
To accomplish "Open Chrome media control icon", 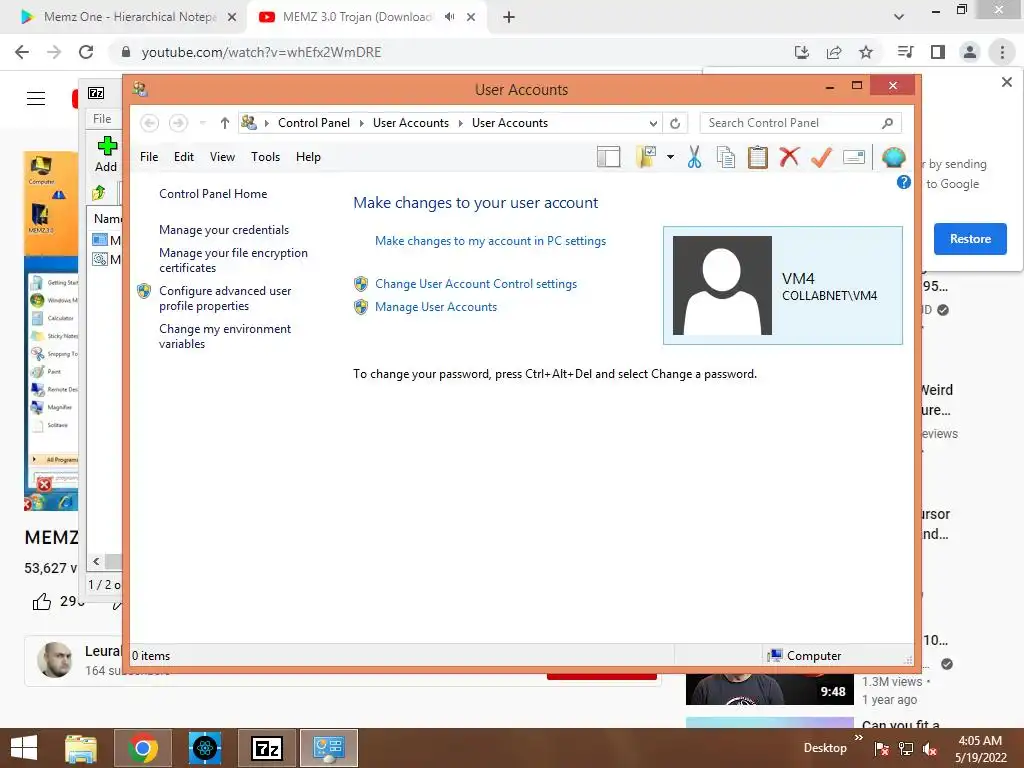I will click(905, 52).
